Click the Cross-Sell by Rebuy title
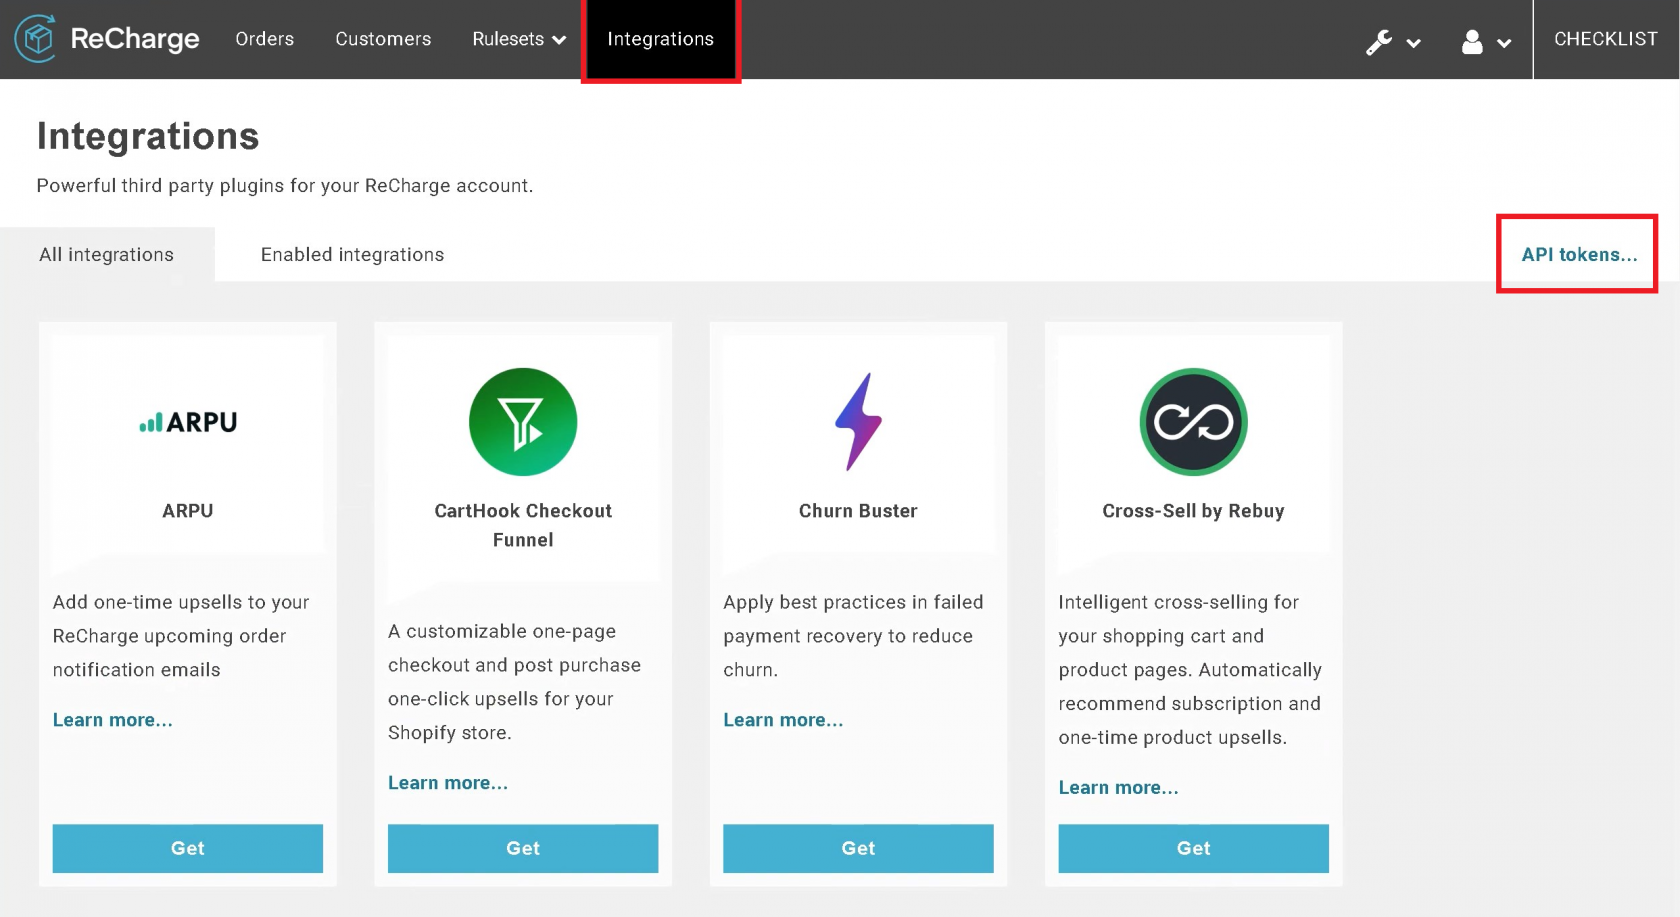This screenshot has height=917, width=1680. pyautogui.click(x=1193, y=511)
